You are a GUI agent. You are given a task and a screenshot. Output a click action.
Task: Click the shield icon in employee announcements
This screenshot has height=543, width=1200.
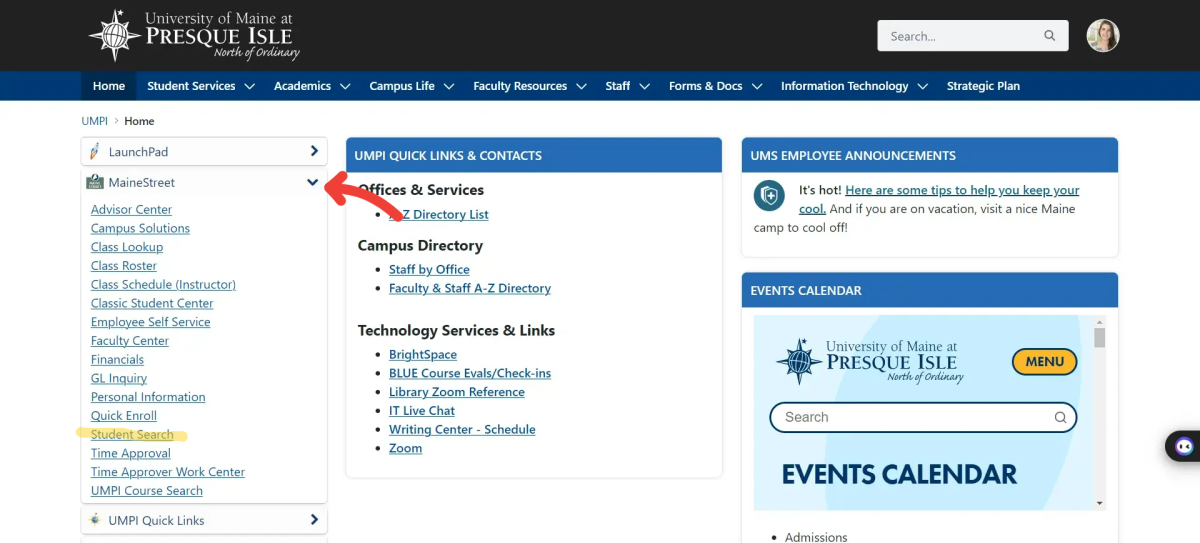(769, 196)
